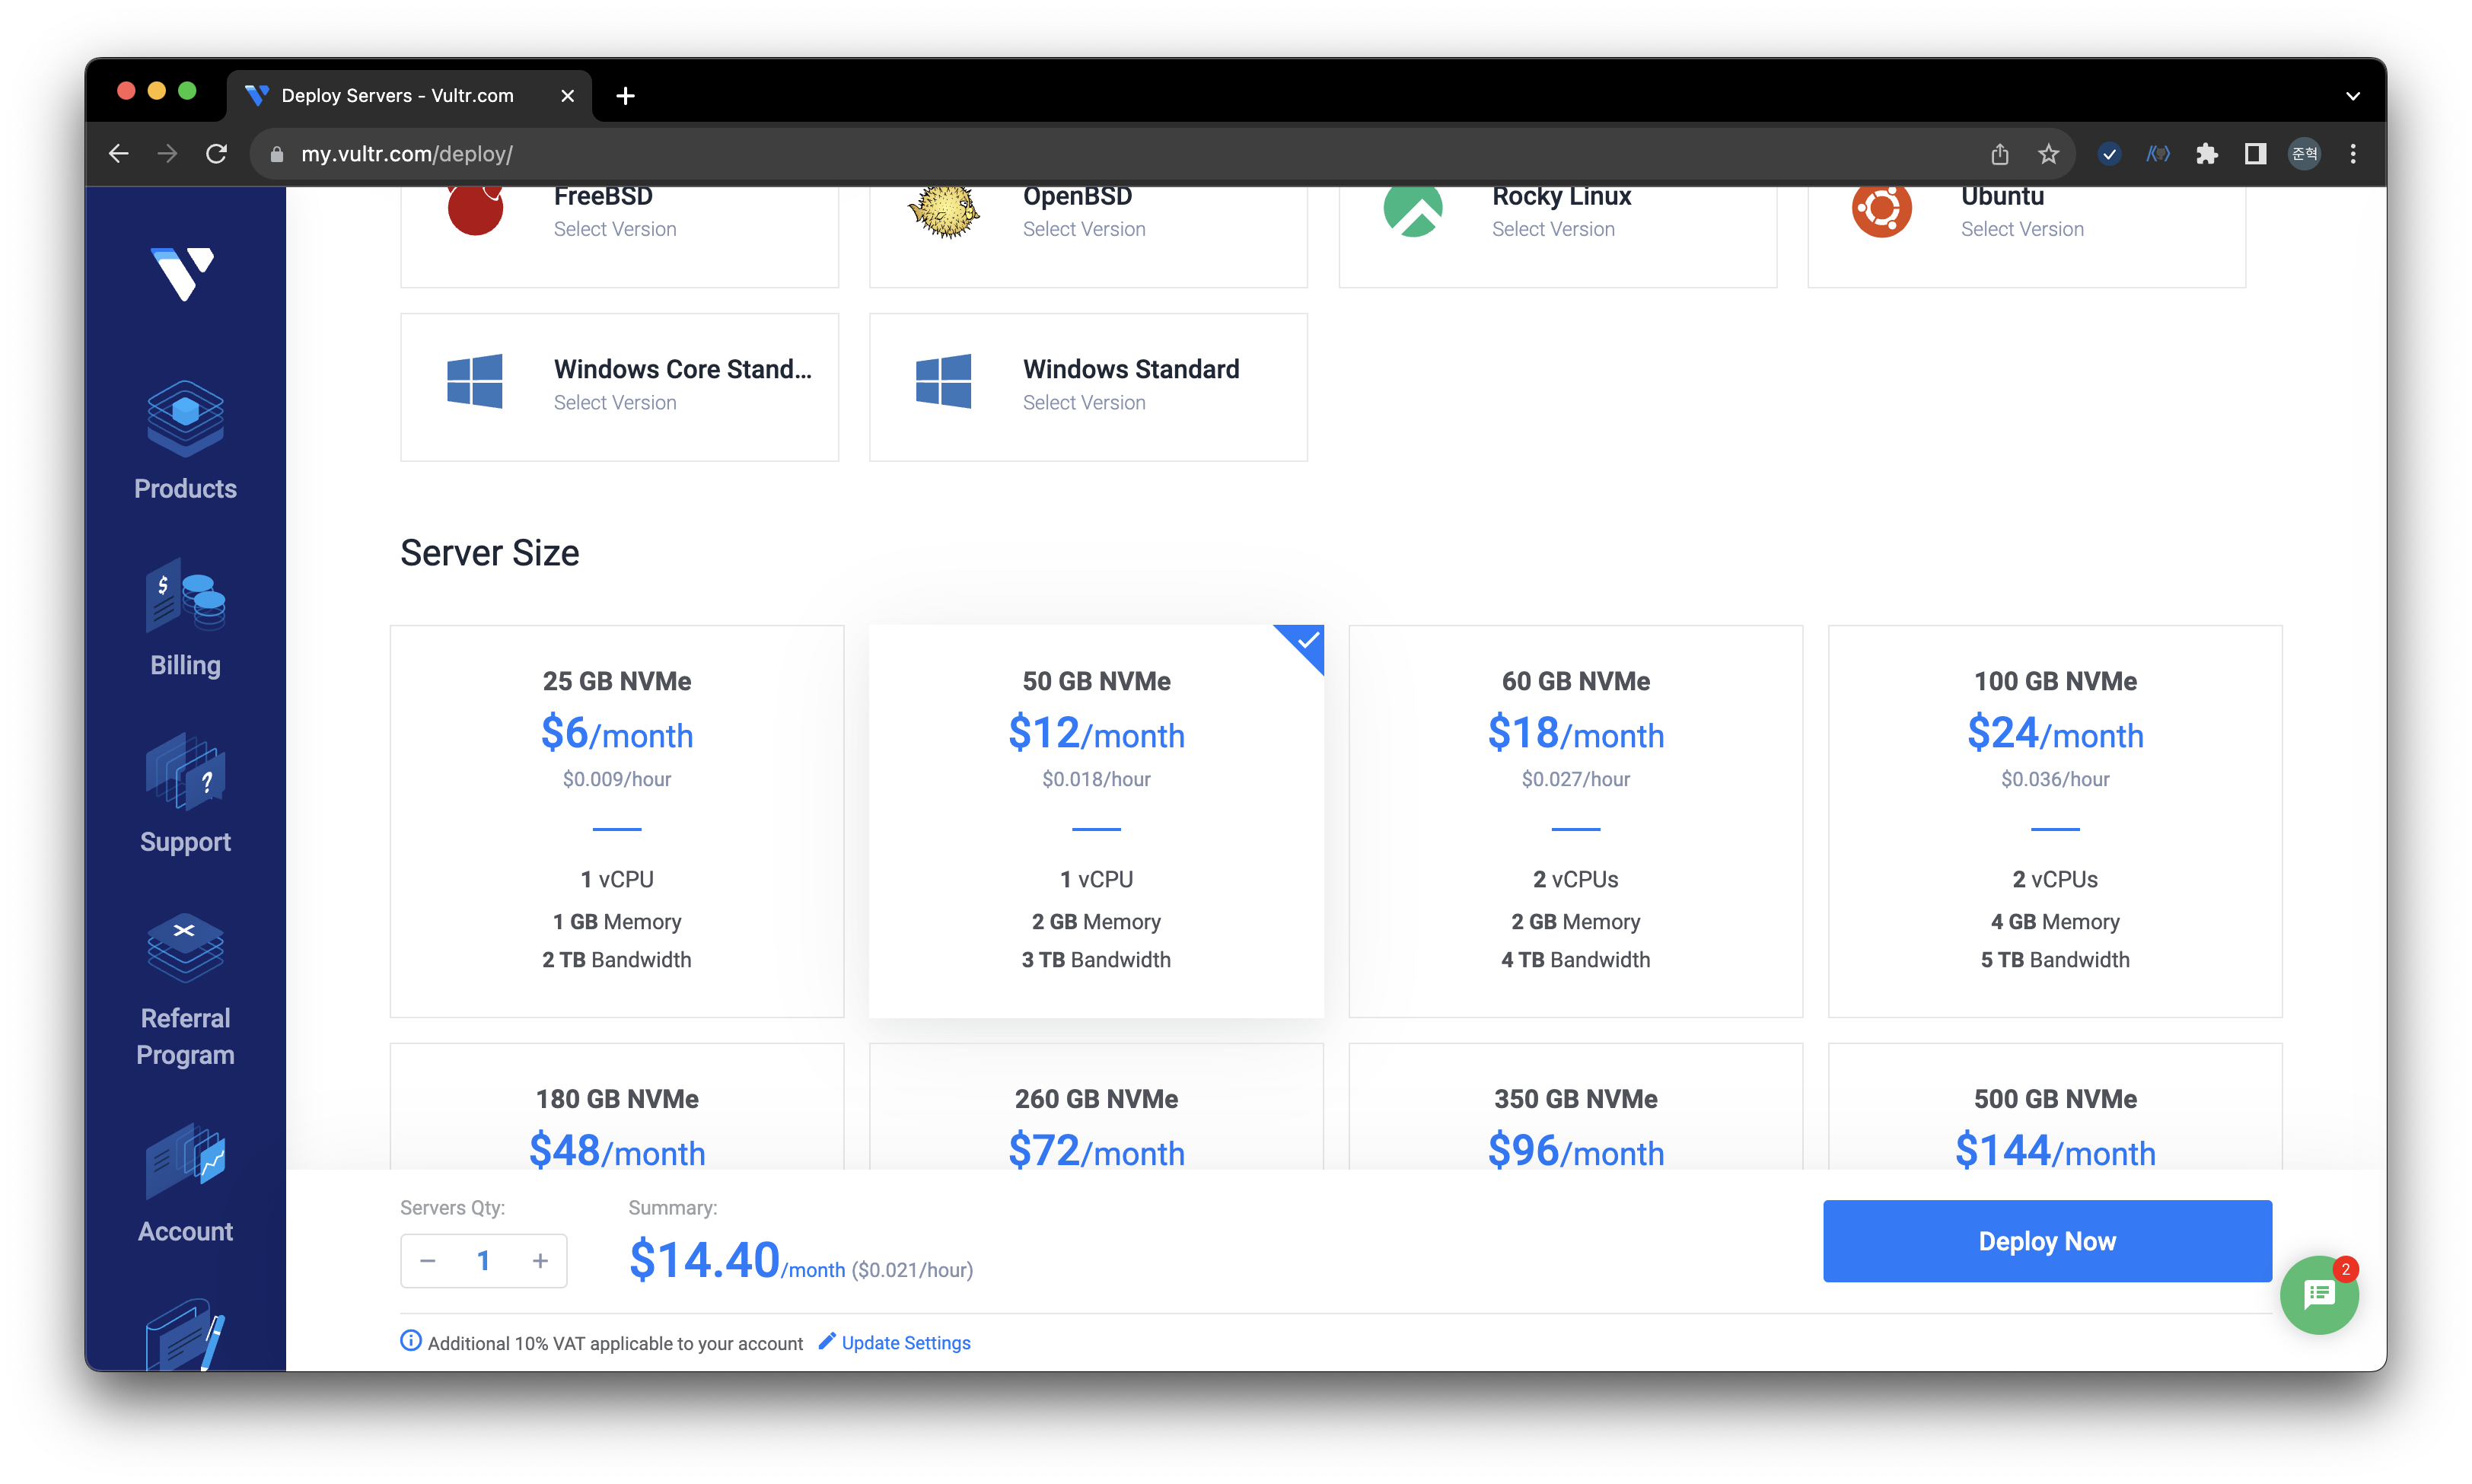Open the Account sidebar section
Screen dimensions: 2472x1484
pyautogui.click(x=185, y=1184)
